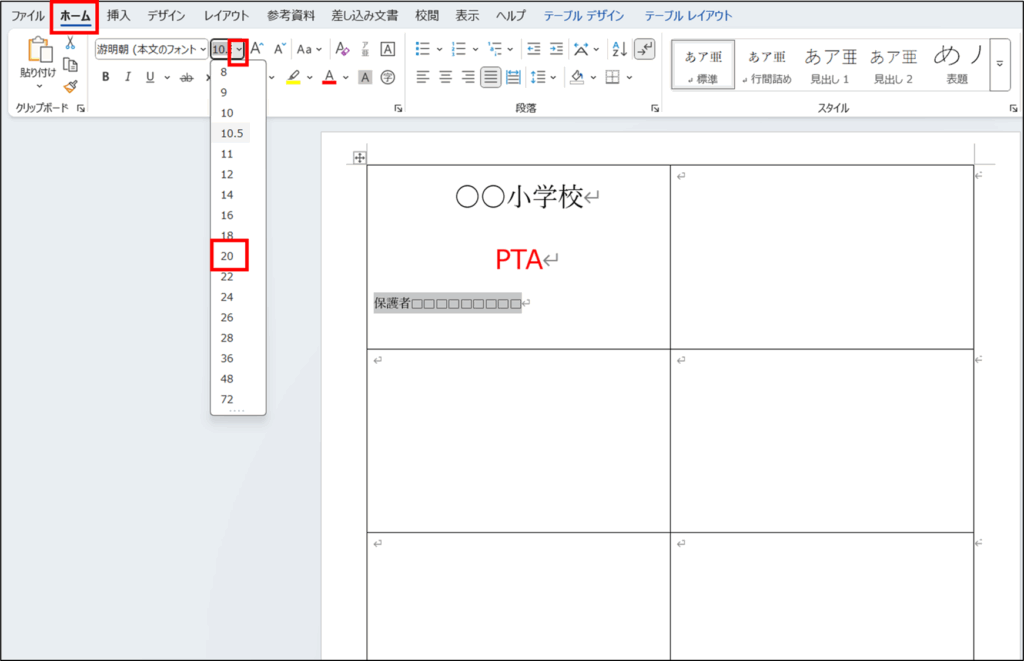Open the Change Case (Aa) dropdown
The height and width of the screenshot is (661, 1024).
tap(309, 49)
